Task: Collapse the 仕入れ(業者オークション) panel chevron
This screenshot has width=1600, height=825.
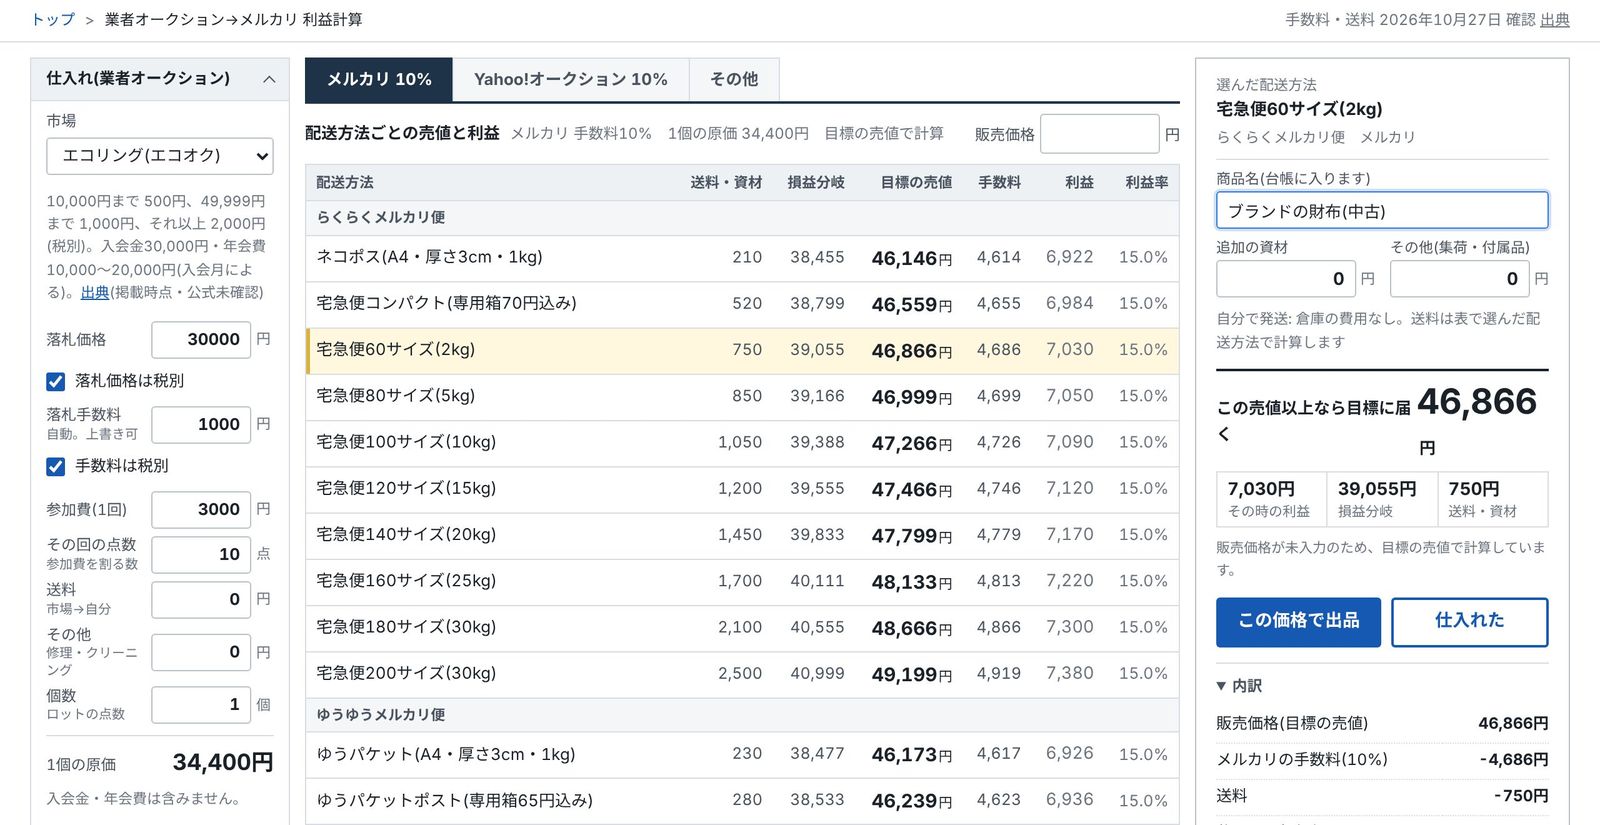Action: coord(269,79)
